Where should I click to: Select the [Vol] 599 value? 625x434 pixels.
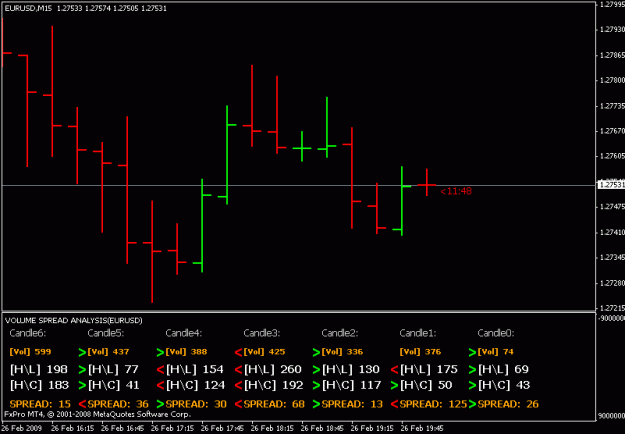pos(30,352)
